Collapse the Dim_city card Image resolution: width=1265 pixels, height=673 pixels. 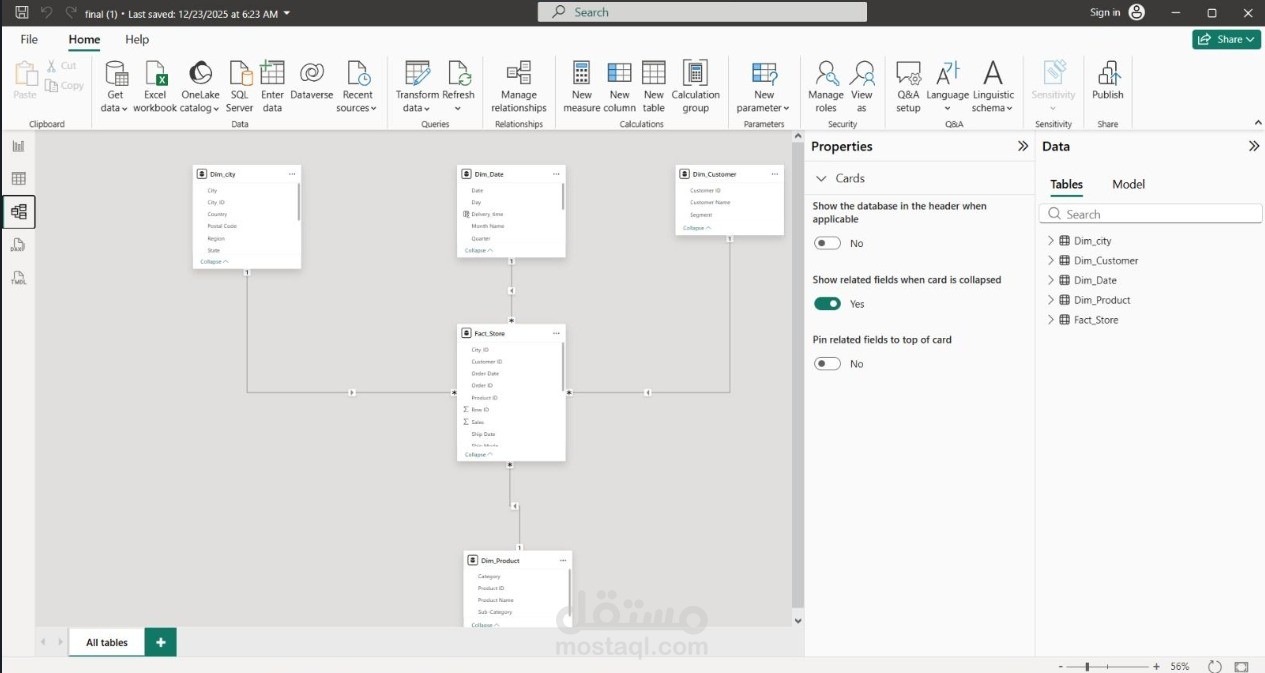click(214, 261)
